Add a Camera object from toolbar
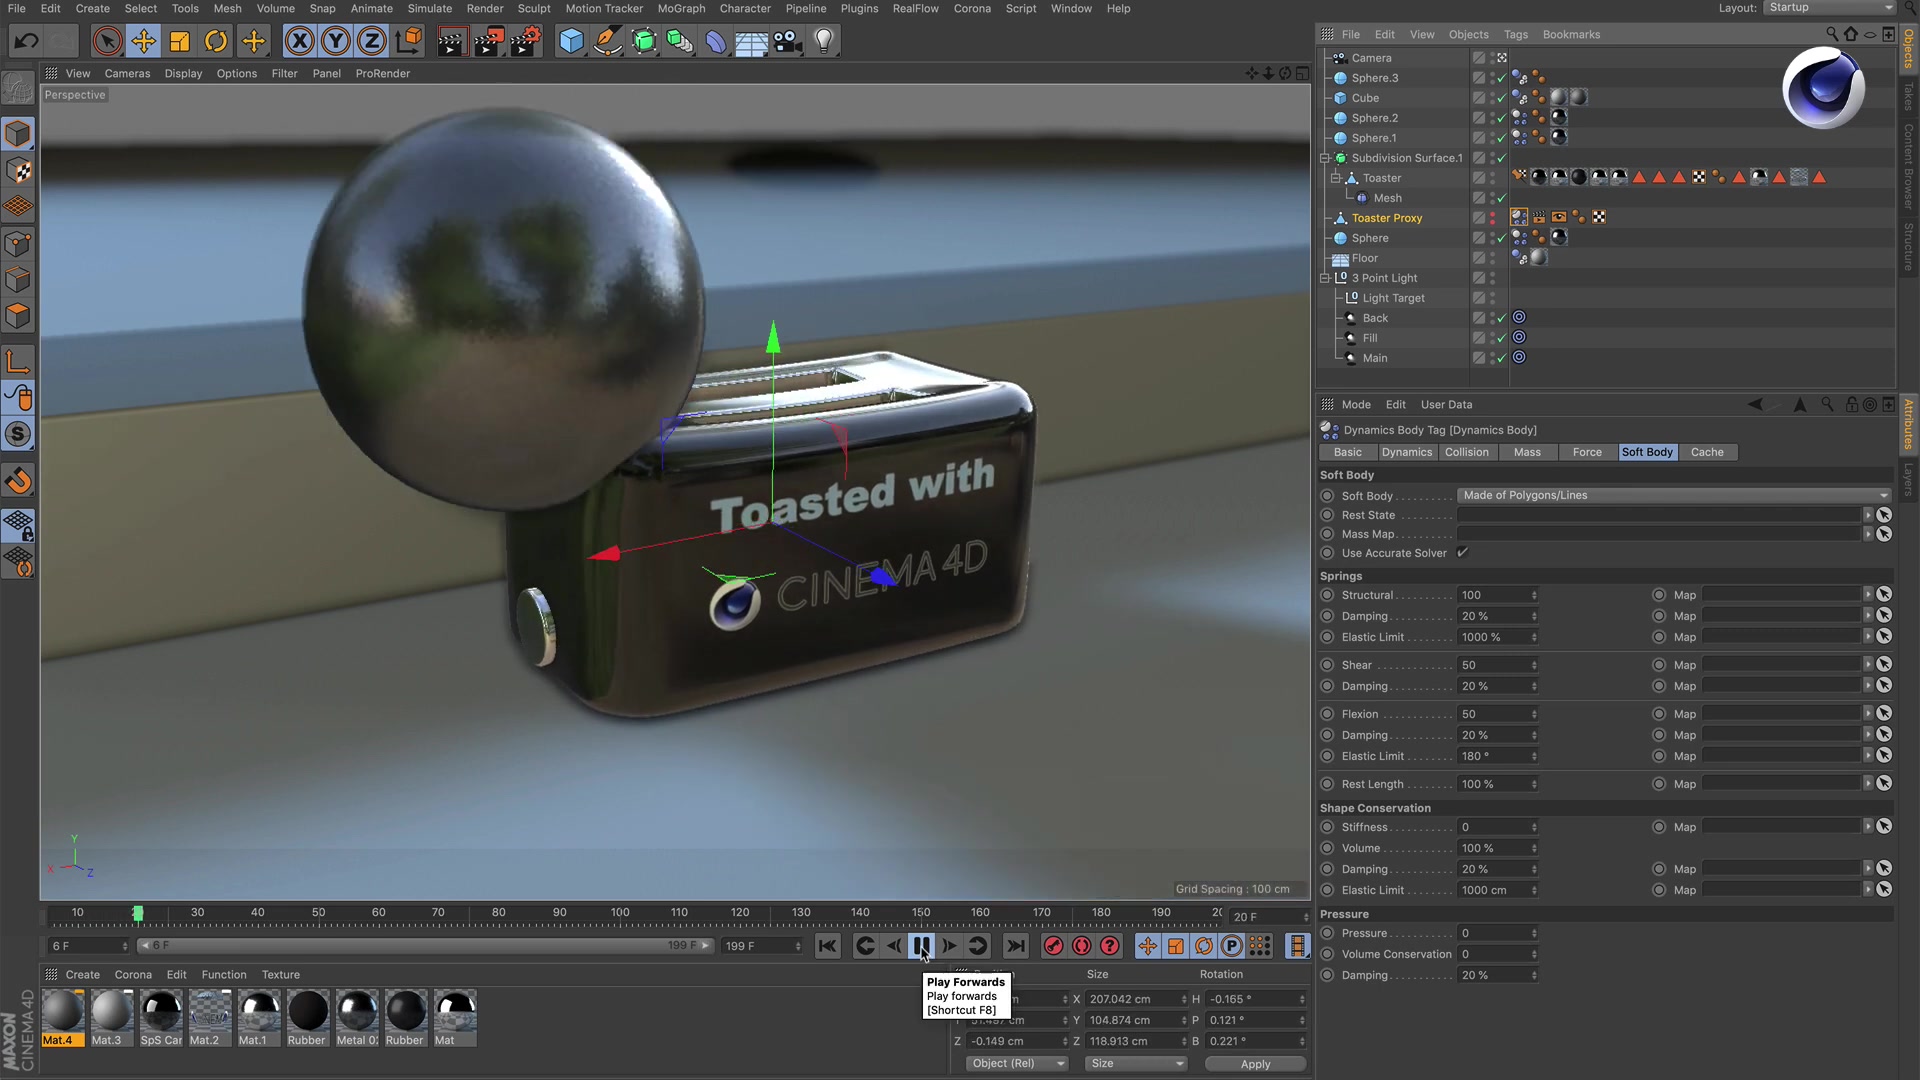 [x=788, y=41]
